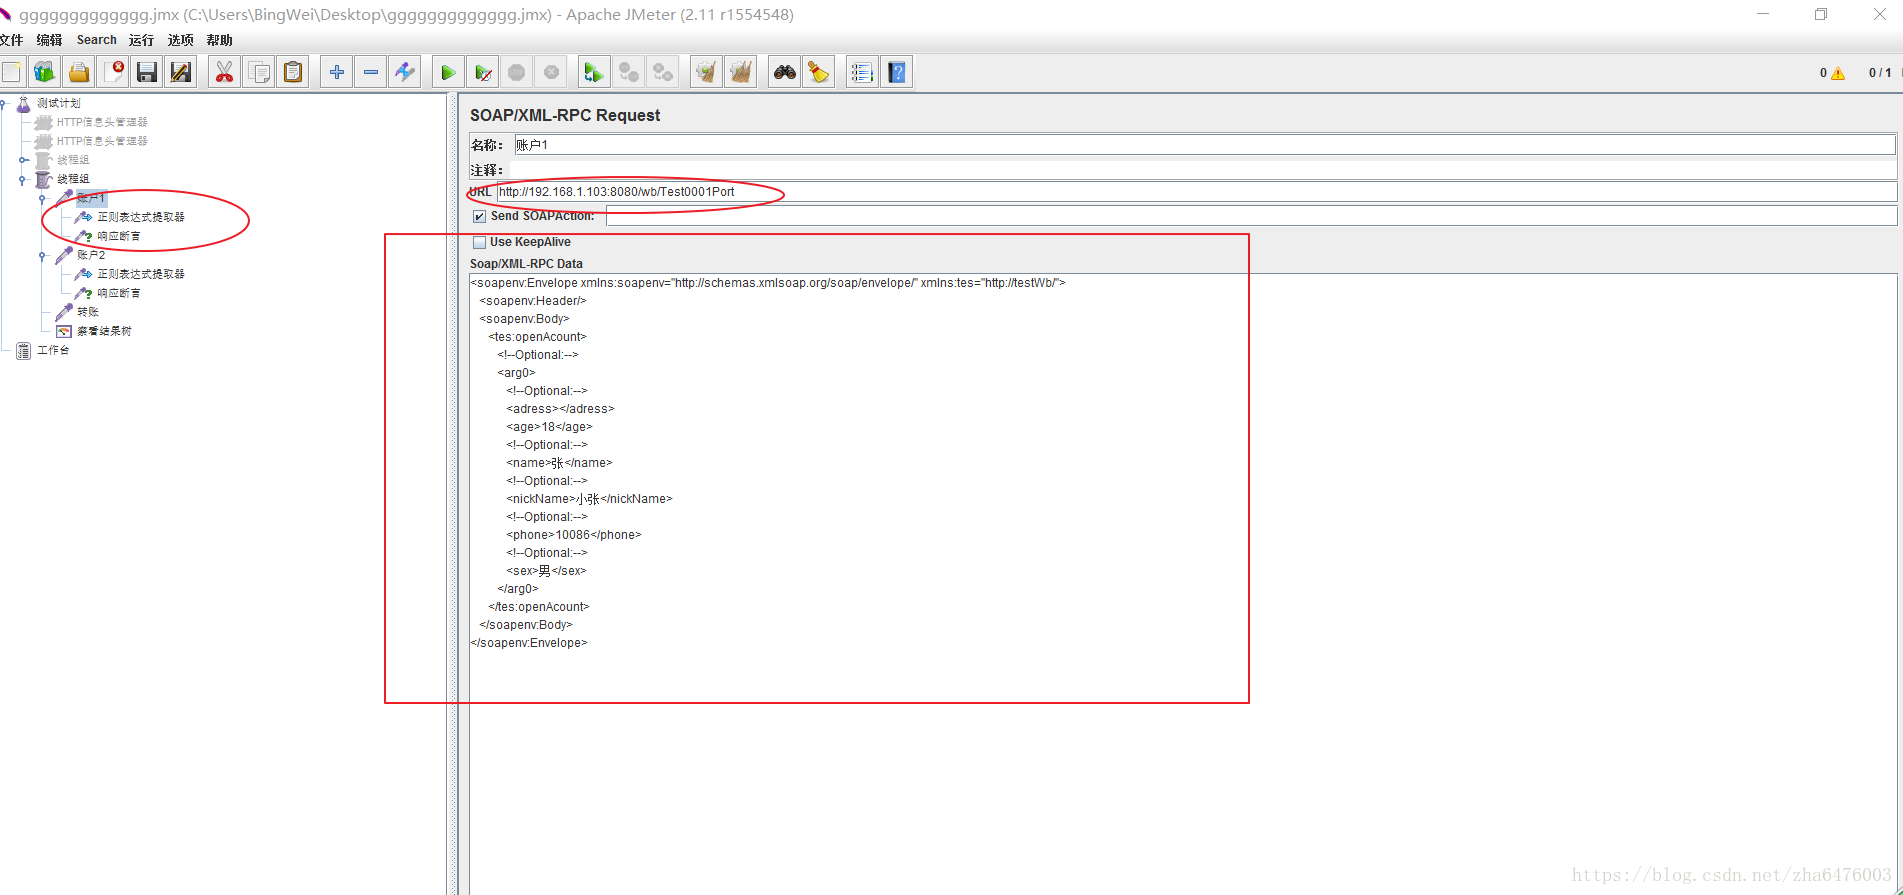
Task: Open the Search menu
Action: pos(97,40)
